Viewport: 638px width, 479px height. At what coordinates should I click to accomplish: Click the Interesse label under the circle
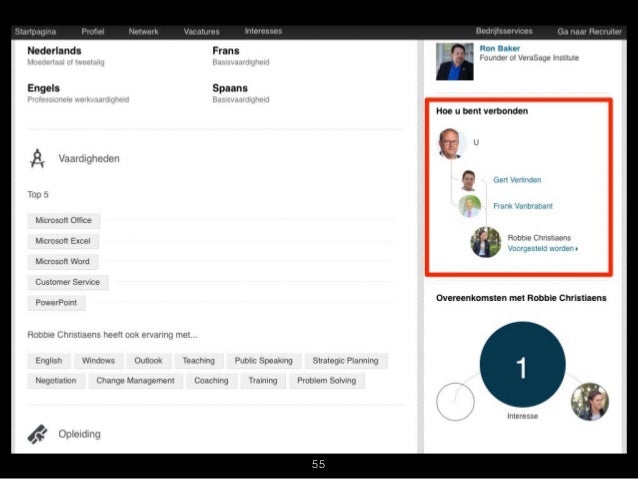click(522, 416)
